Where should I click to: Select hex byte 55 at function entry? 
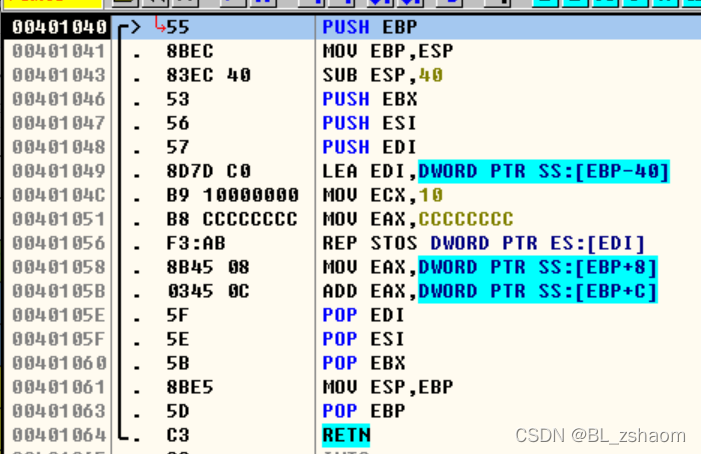coord(178,27)
